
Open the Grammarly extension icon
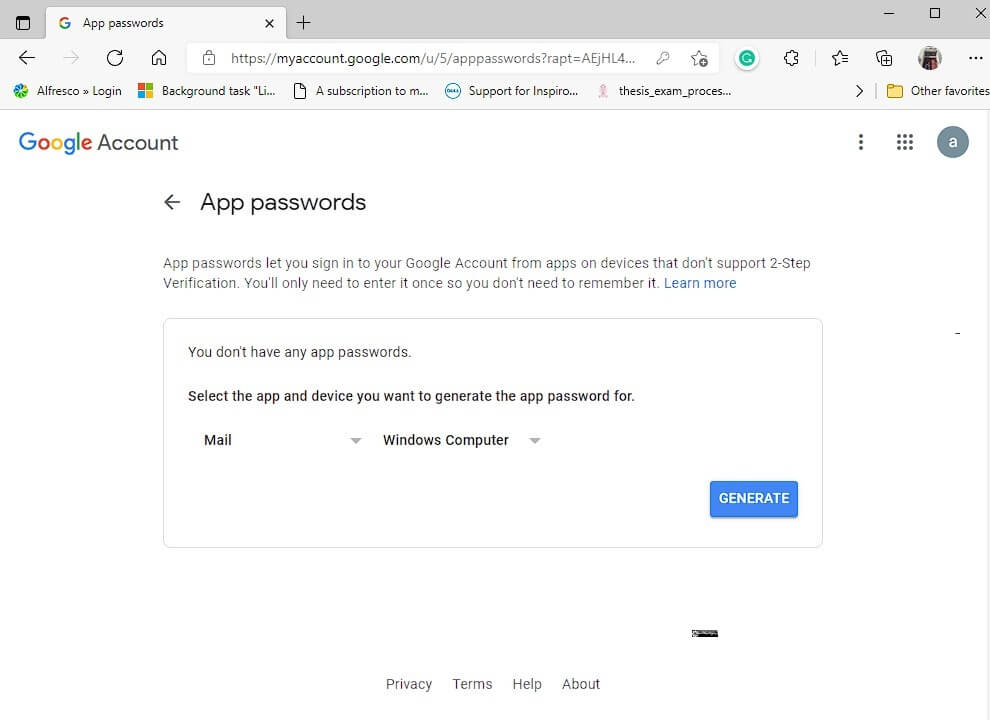tap(747, 58)
